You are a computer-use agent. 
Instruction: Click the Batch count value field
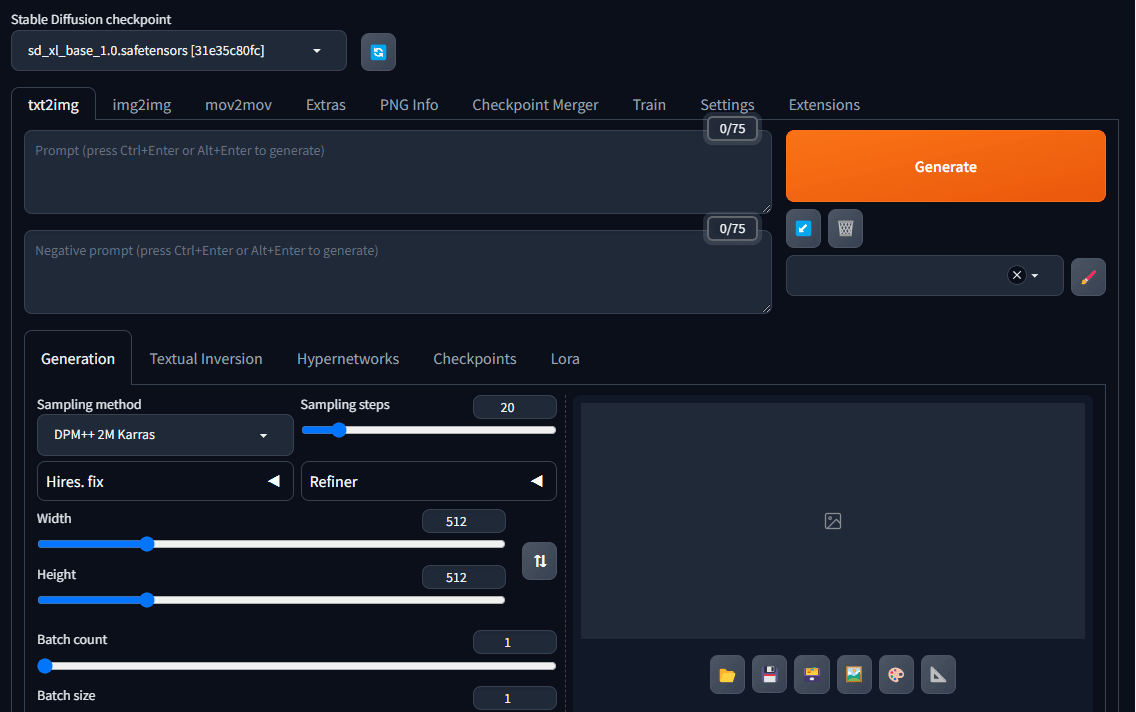(x=514, y=642)
